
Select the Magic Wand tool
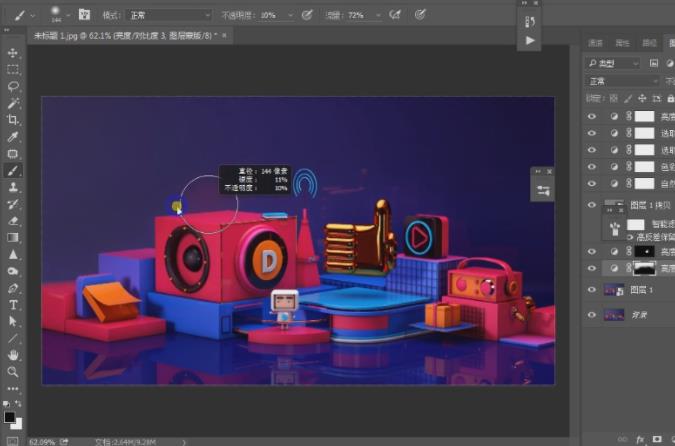(x=13, y=103)
